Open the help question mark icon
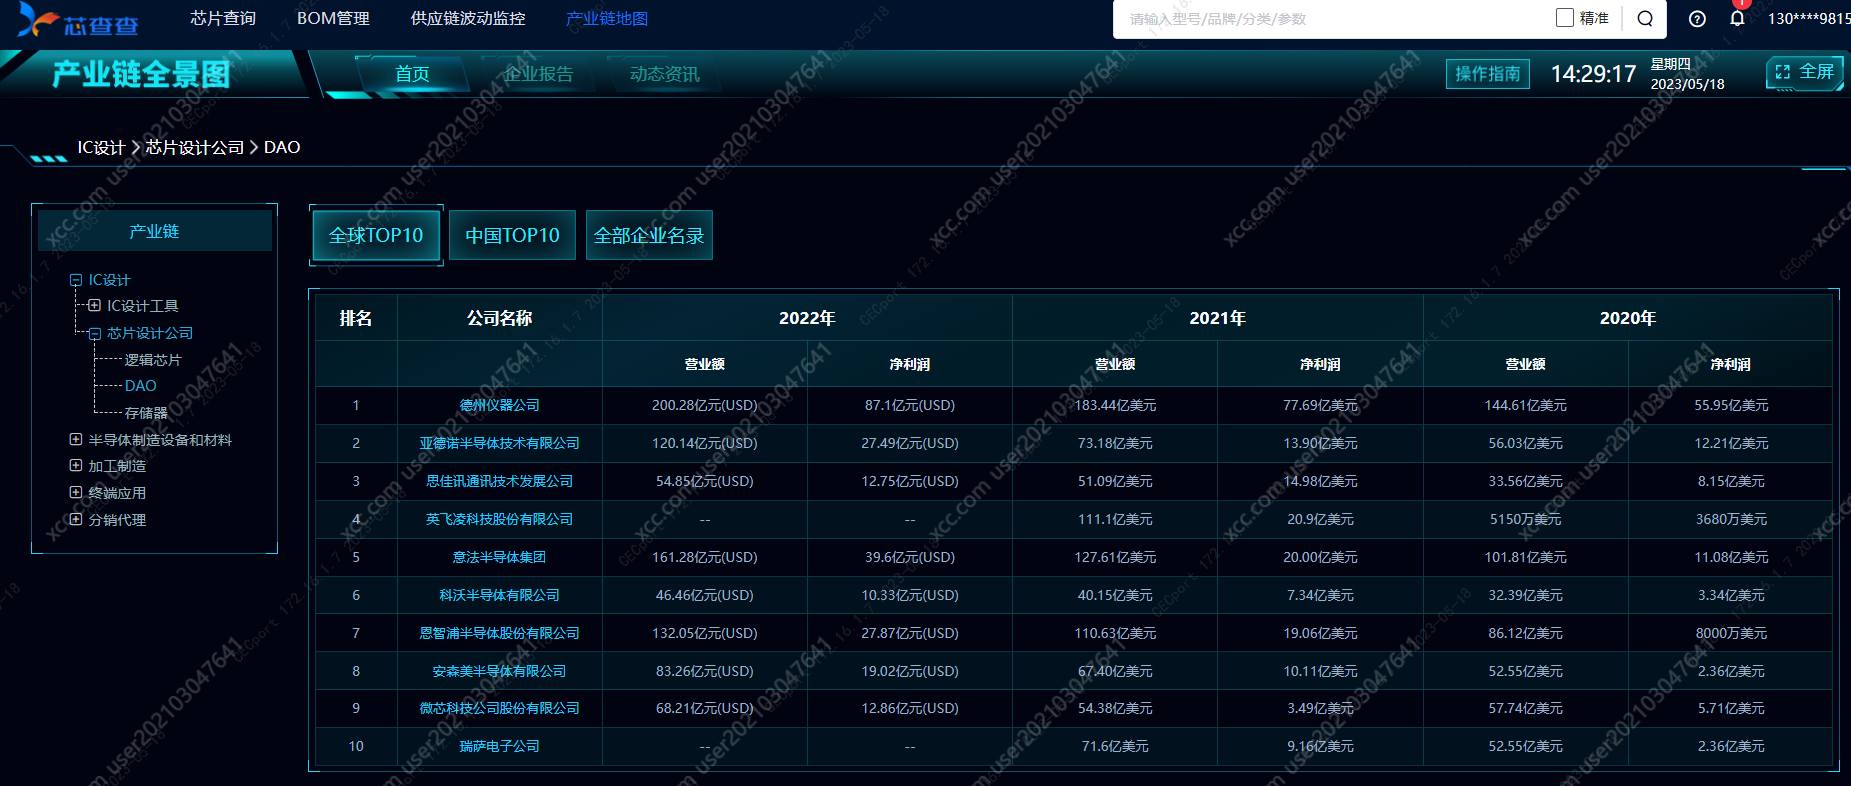The height and width of the screenshot is (786, 1851). coord(1697,19)
